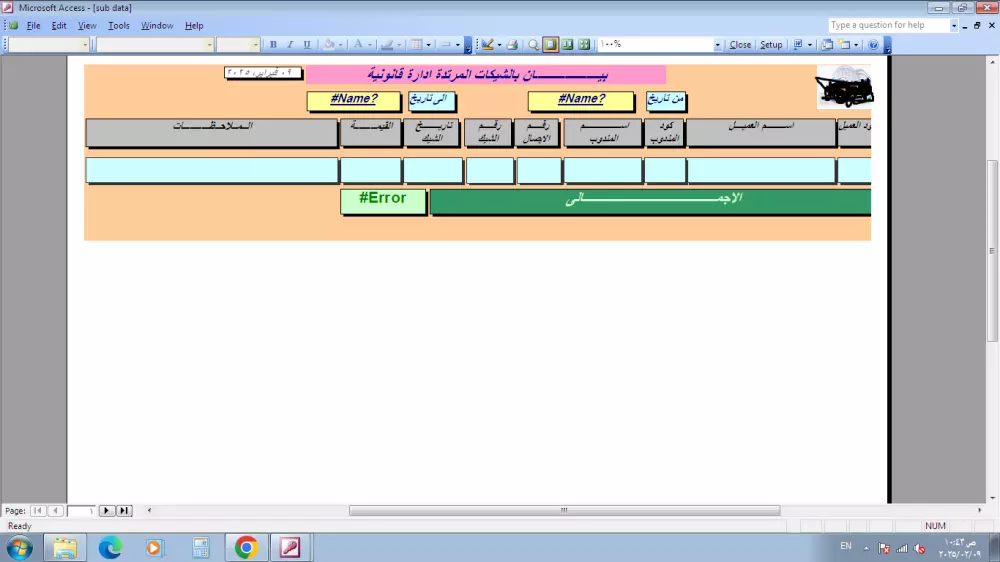This screenshot has height=562, width=1000.
Task: Click the logo image at report top right
Action: point(843,87)
